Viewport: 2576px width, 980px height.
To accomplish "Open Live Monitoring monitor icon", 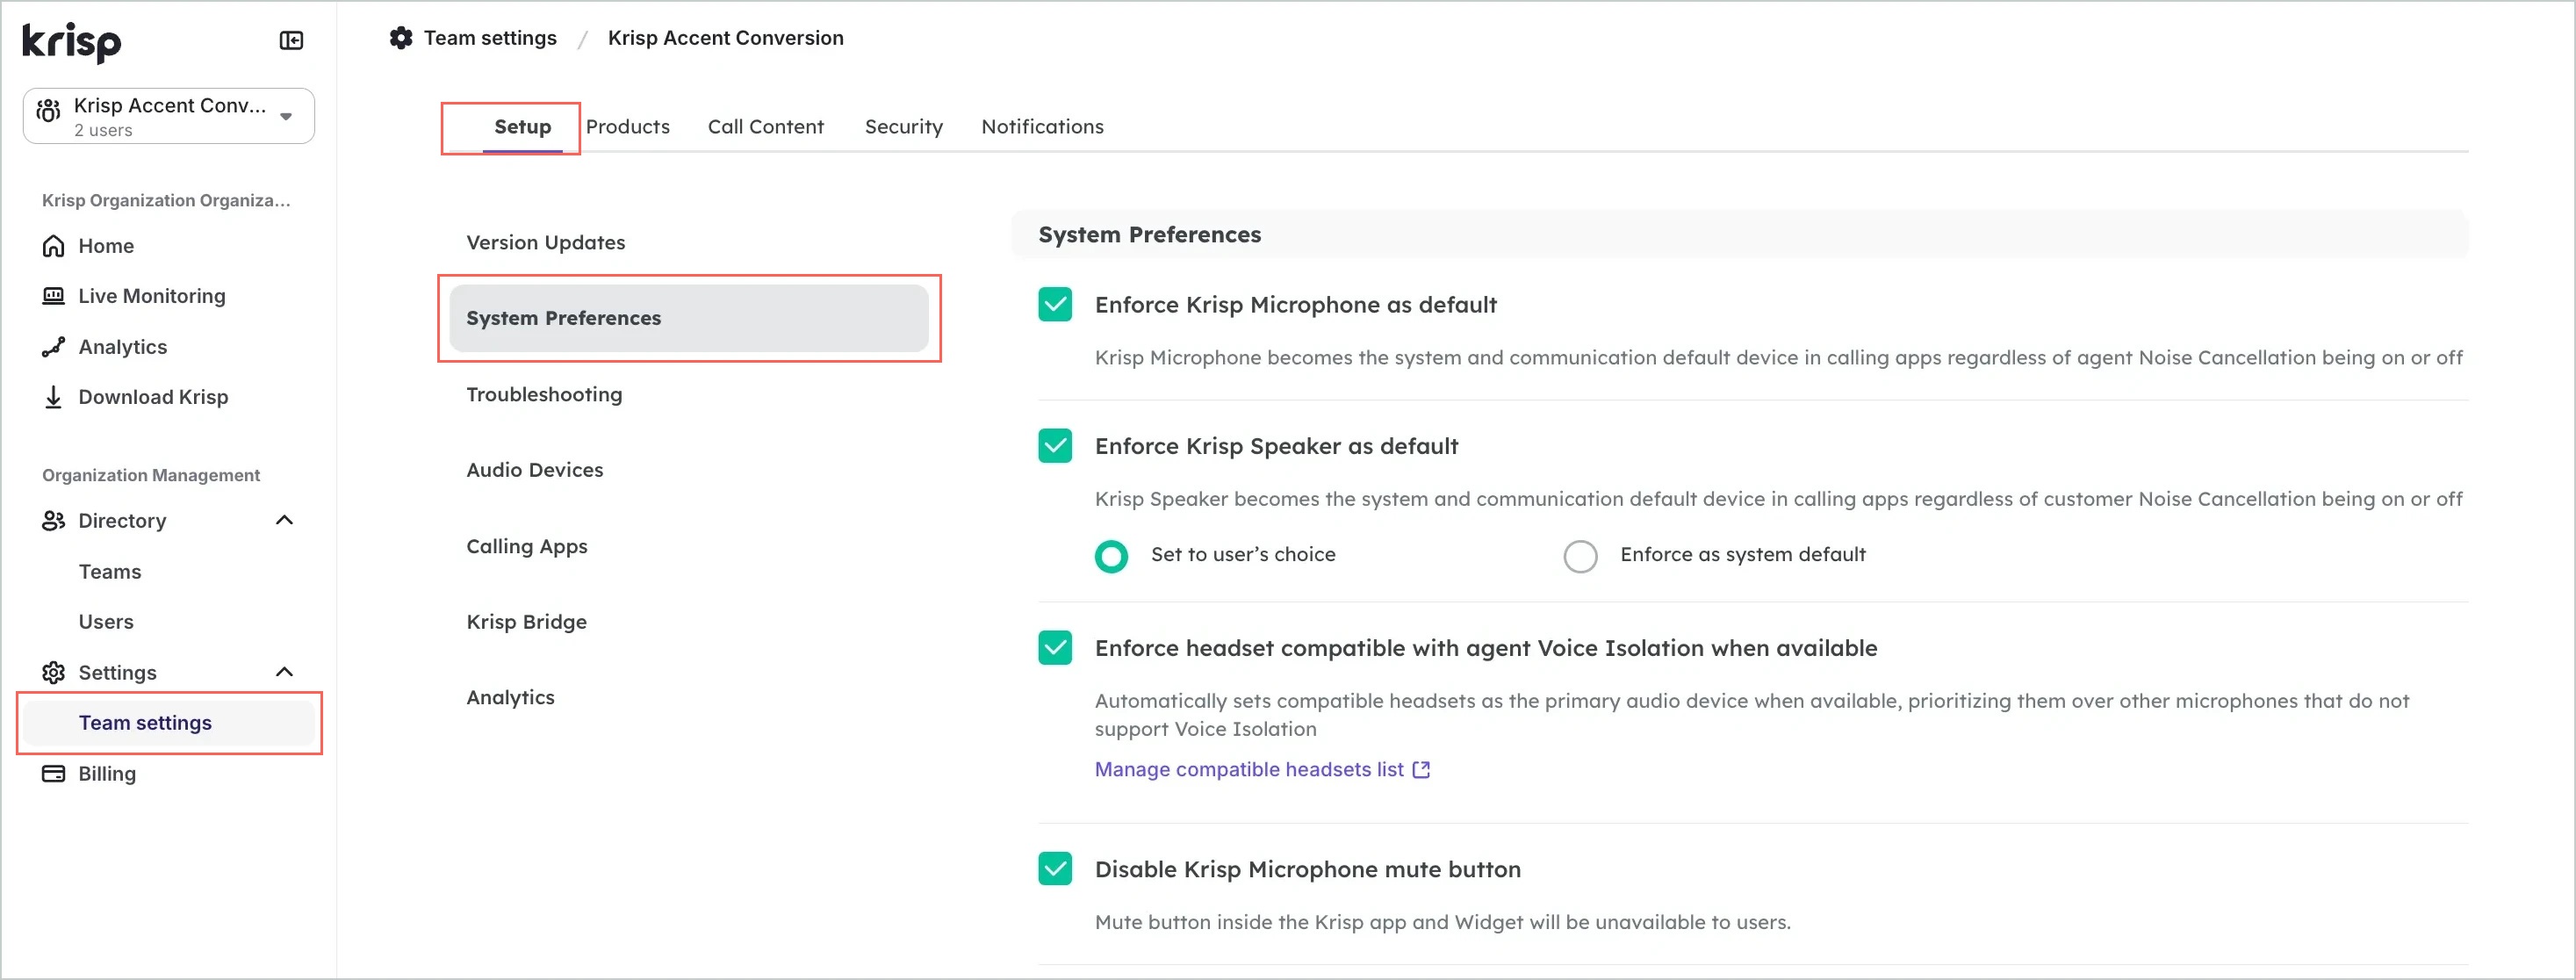I will 54,296.
